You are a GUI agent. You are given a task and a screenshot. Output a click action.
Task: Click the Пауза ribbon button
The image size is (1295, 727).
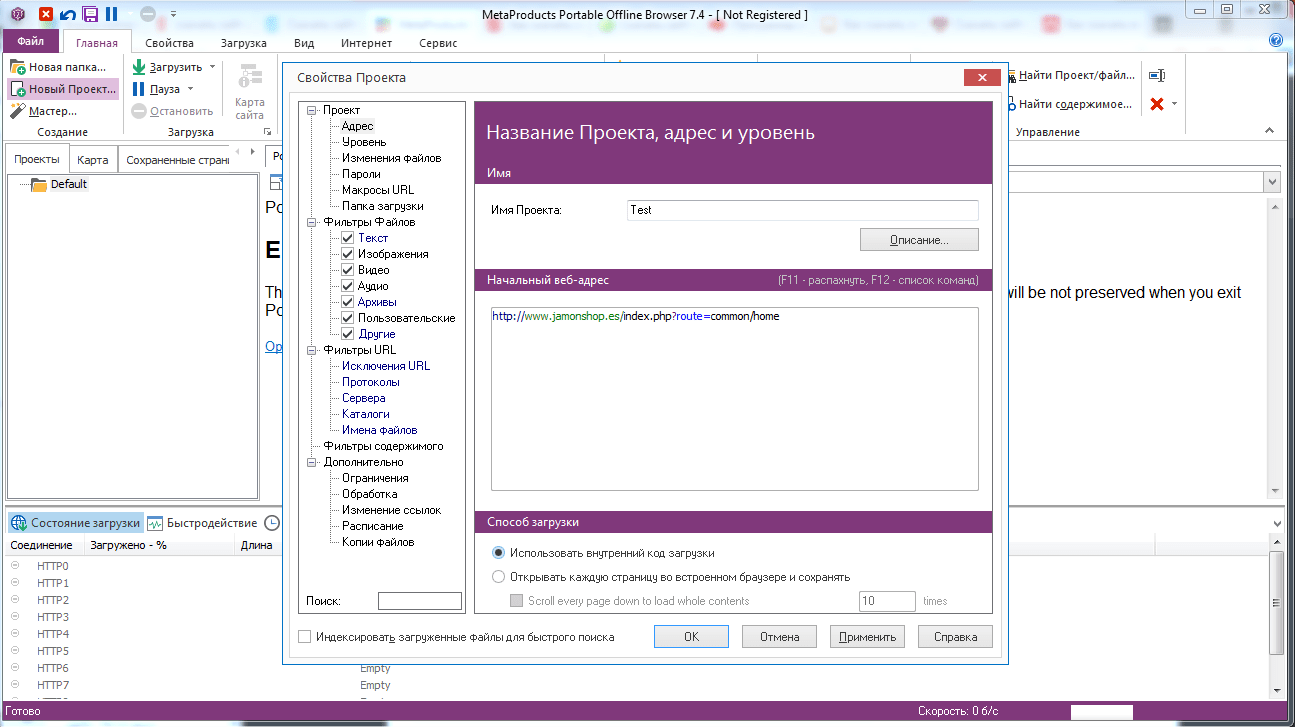tap(156, 89)
